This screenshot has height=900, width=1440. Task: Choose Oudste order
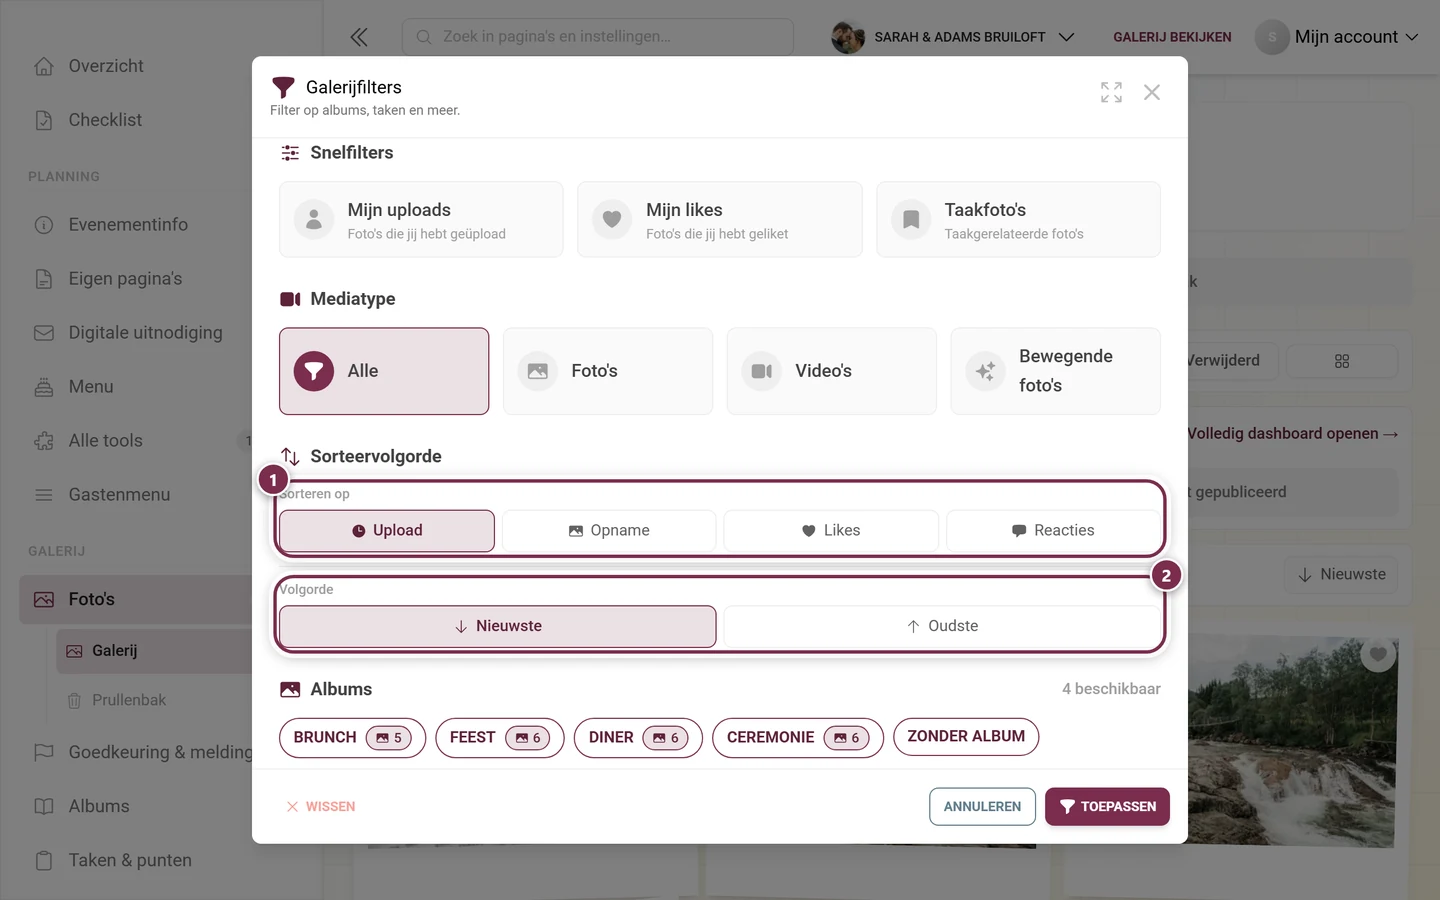click(x=942, y=626)
